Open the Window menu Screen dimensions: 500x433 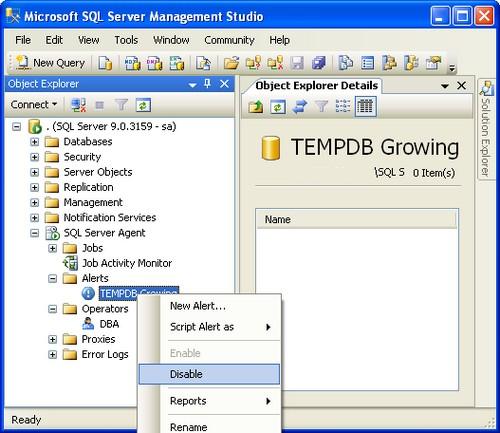tap(171, 40)
